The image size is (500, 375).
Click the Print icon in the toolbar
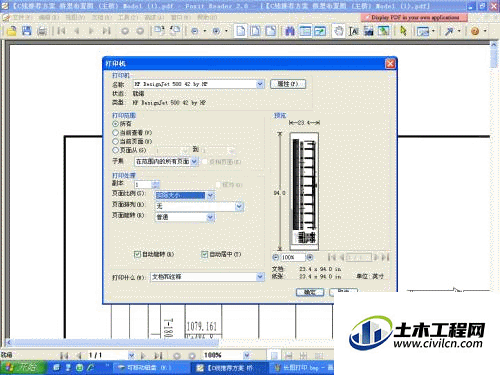click(42, 31)
